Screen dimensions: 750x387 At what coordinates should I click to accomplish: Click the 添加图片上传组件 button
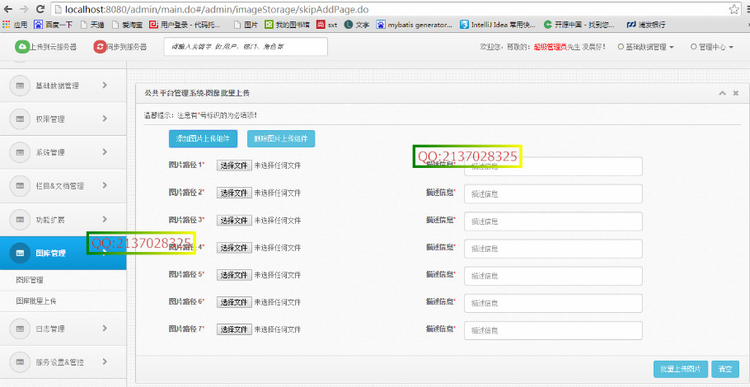(x=203, y=139)
